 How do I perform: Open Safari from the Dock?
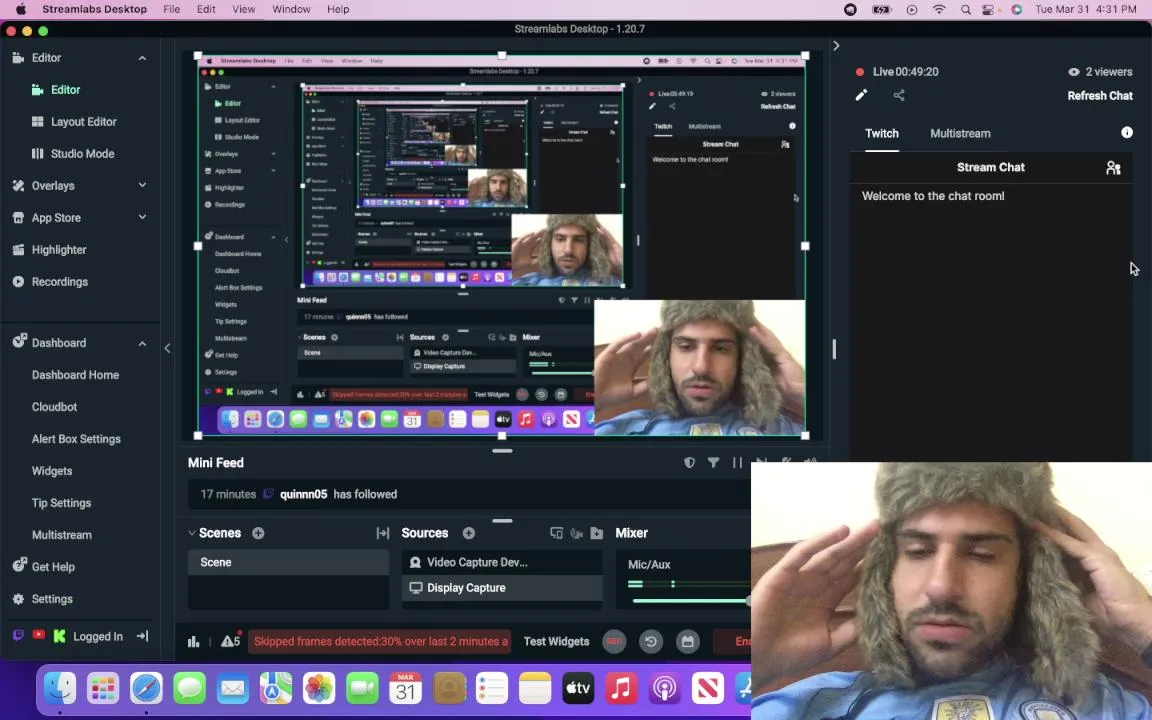click(146, 688)
